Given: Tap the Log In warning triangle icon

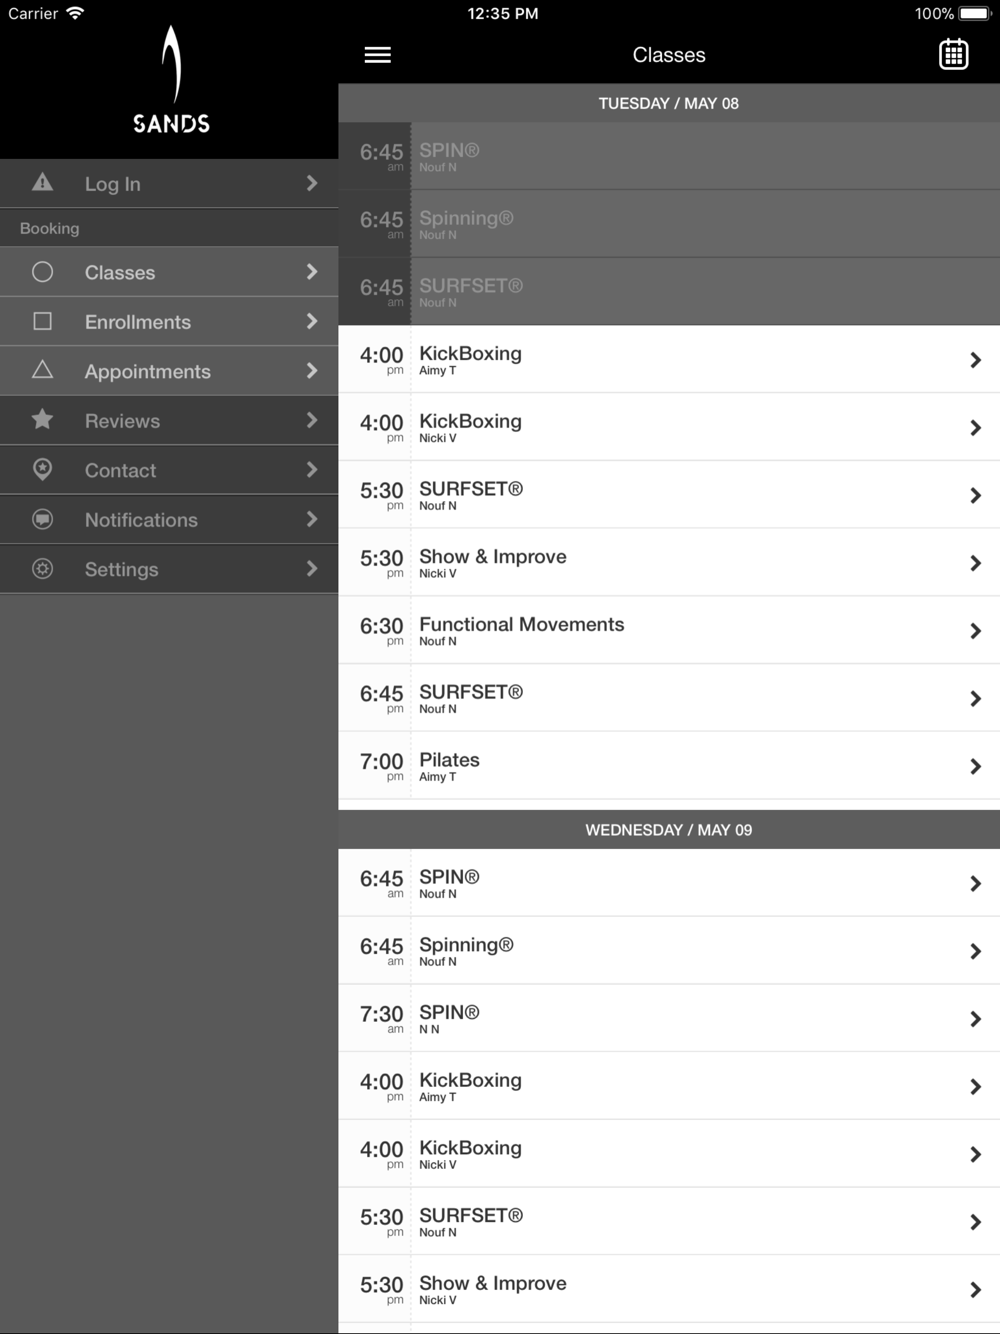Looking at the screenshot, I should (x=42, y=182).
